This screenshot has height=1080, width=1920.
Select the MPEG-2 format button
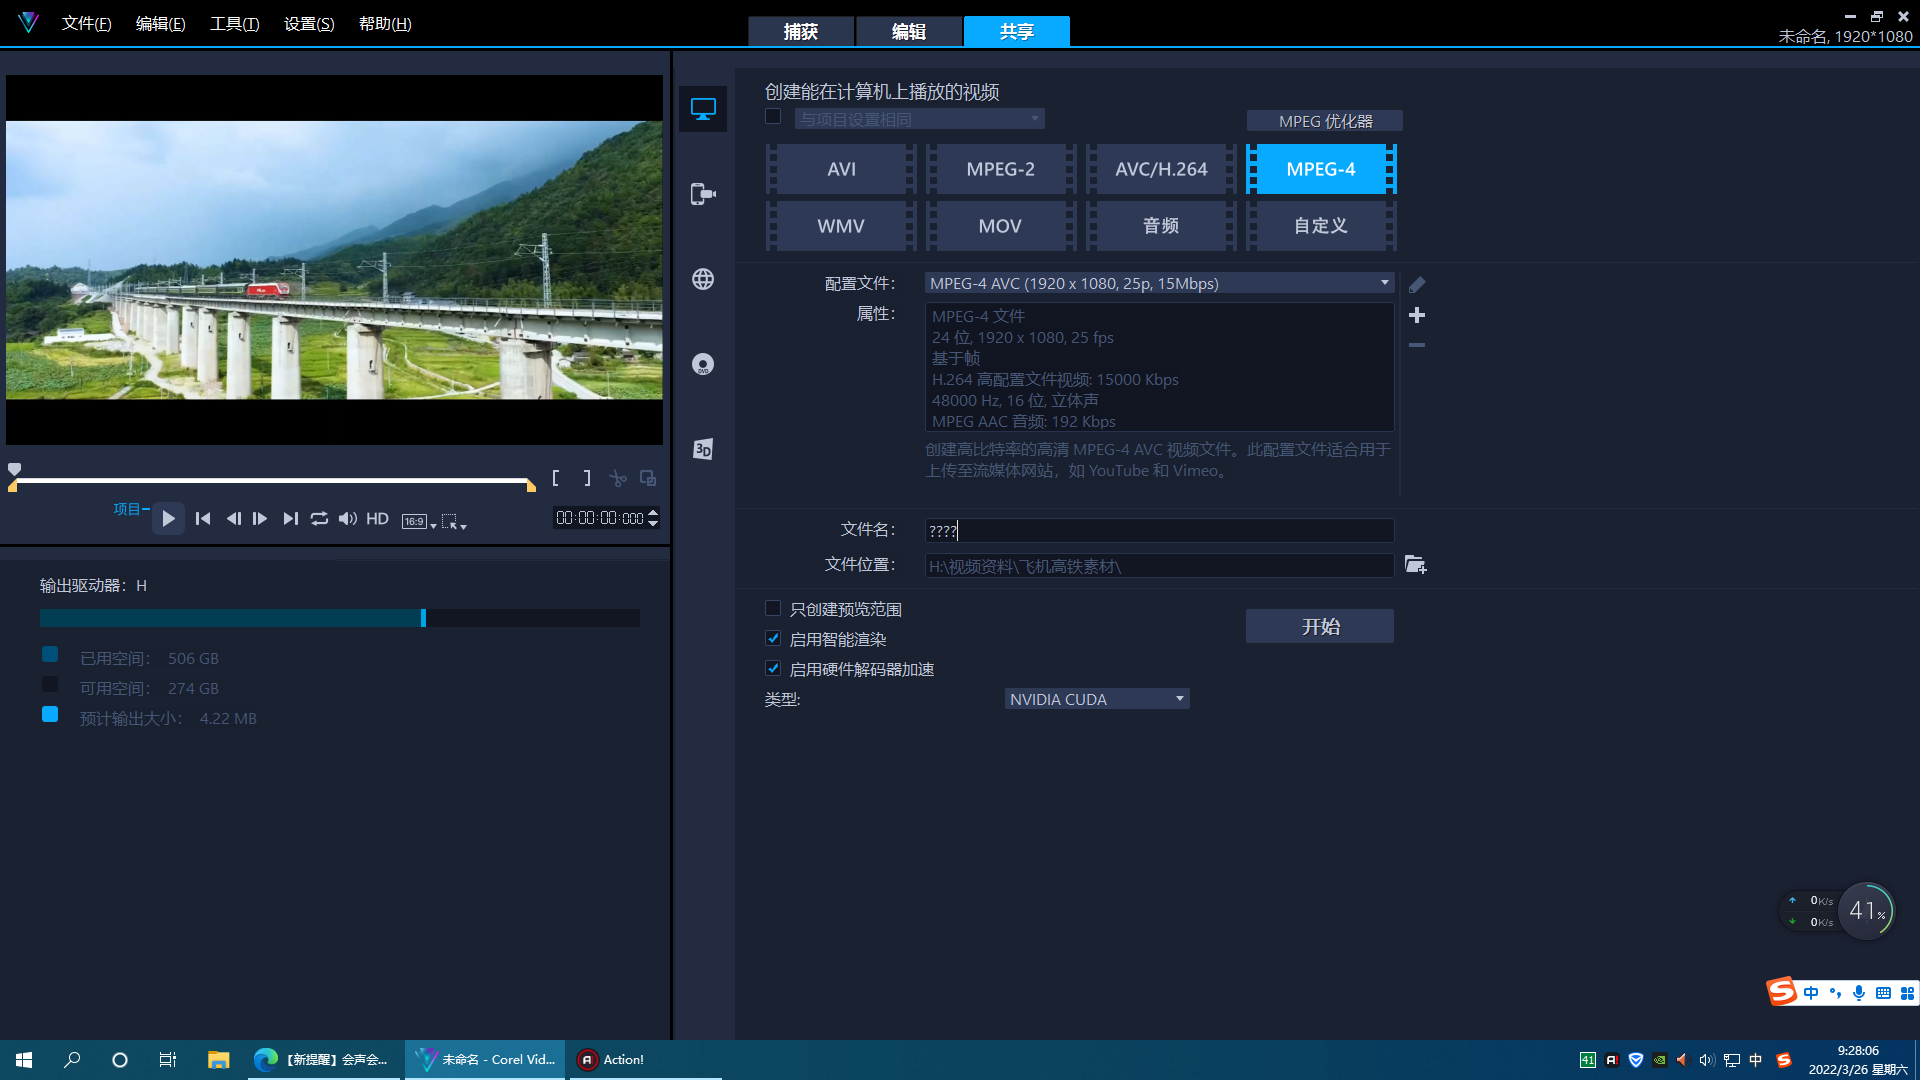click(x=1000, y=169)
